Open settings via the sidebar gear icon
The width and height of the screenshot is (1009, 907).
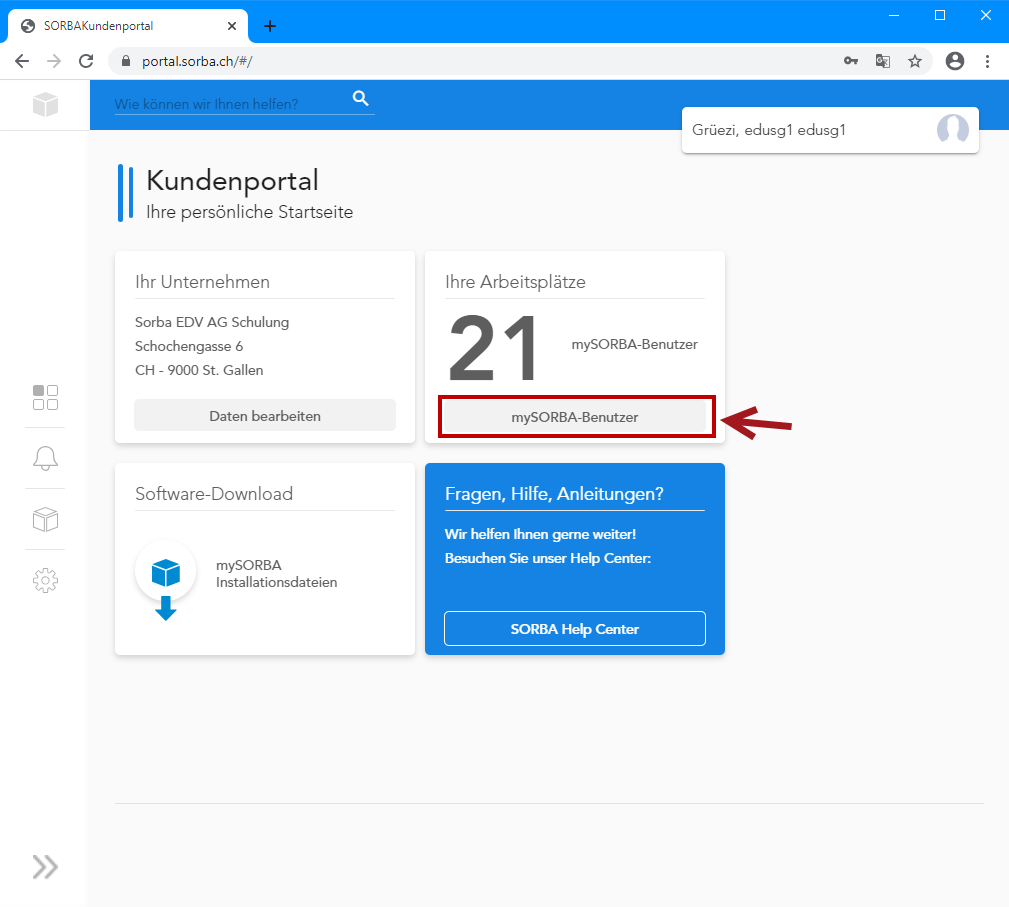45,580
